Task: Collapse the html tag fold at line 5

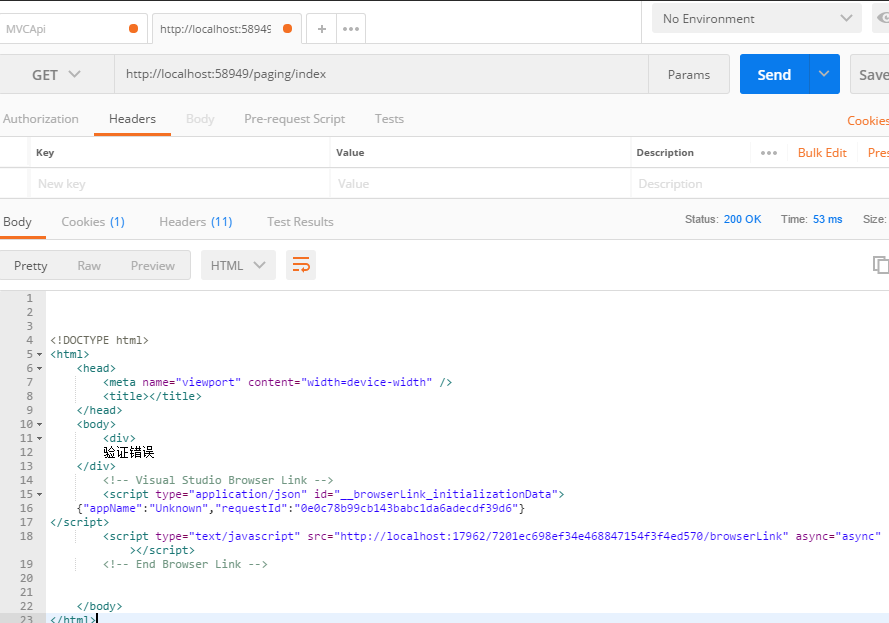Action: click(x=40, y=354)
